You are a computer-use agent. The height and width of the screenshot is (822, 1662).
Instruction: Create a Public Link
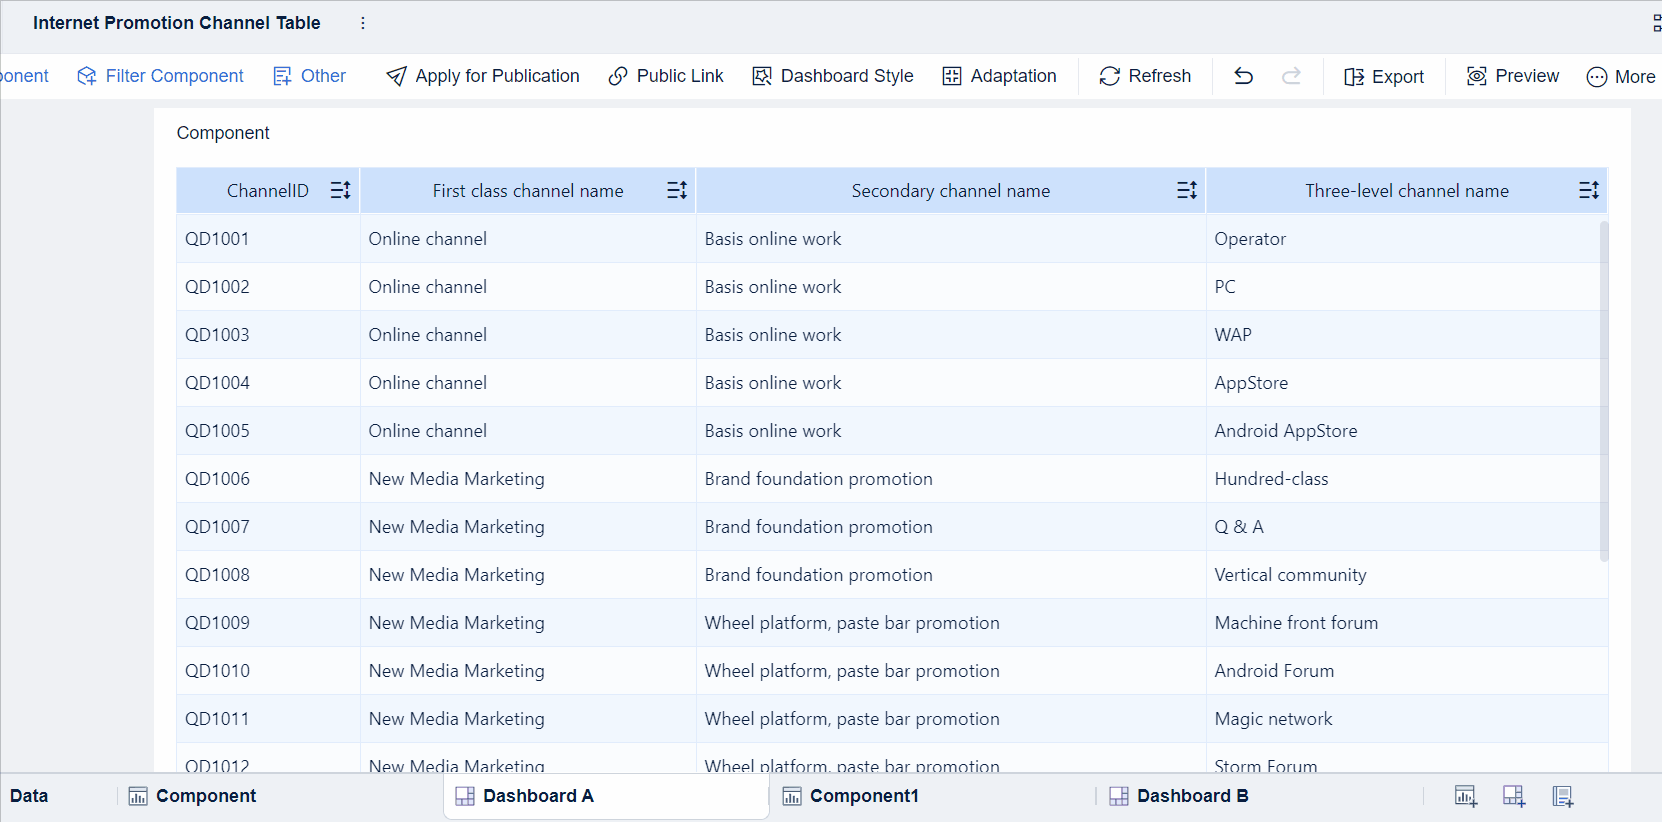click(666, 76)
